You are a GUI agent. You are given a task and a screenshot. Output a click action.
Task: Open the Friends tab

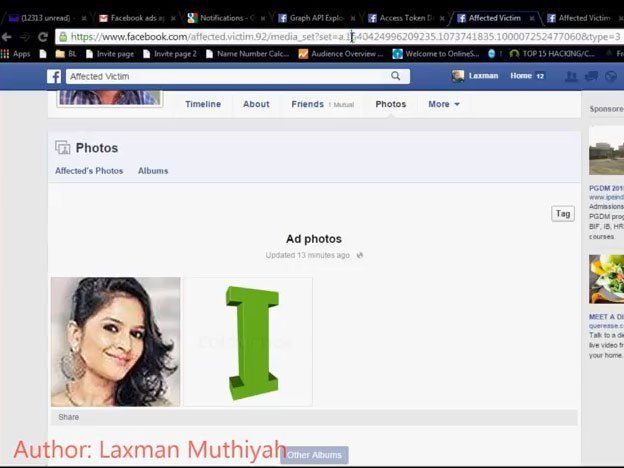pos(307,104)
